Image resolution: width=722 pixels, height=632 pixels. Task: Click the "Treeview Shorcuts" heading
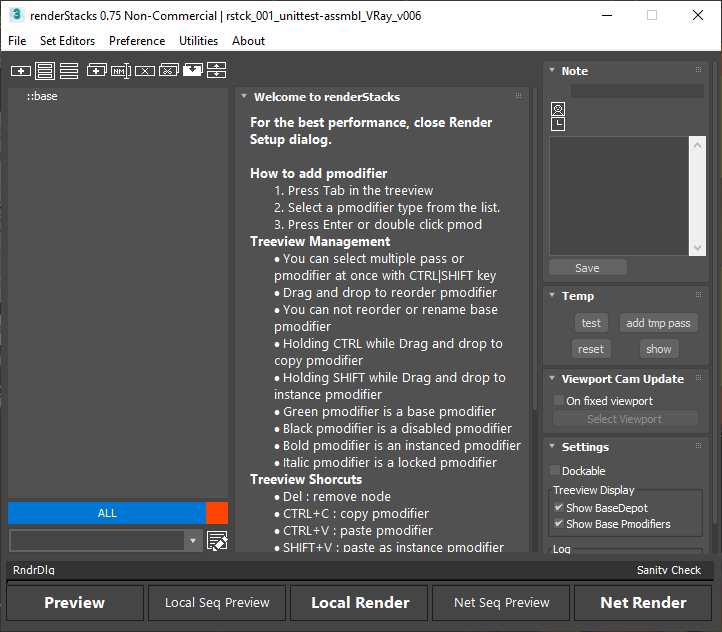306,480
